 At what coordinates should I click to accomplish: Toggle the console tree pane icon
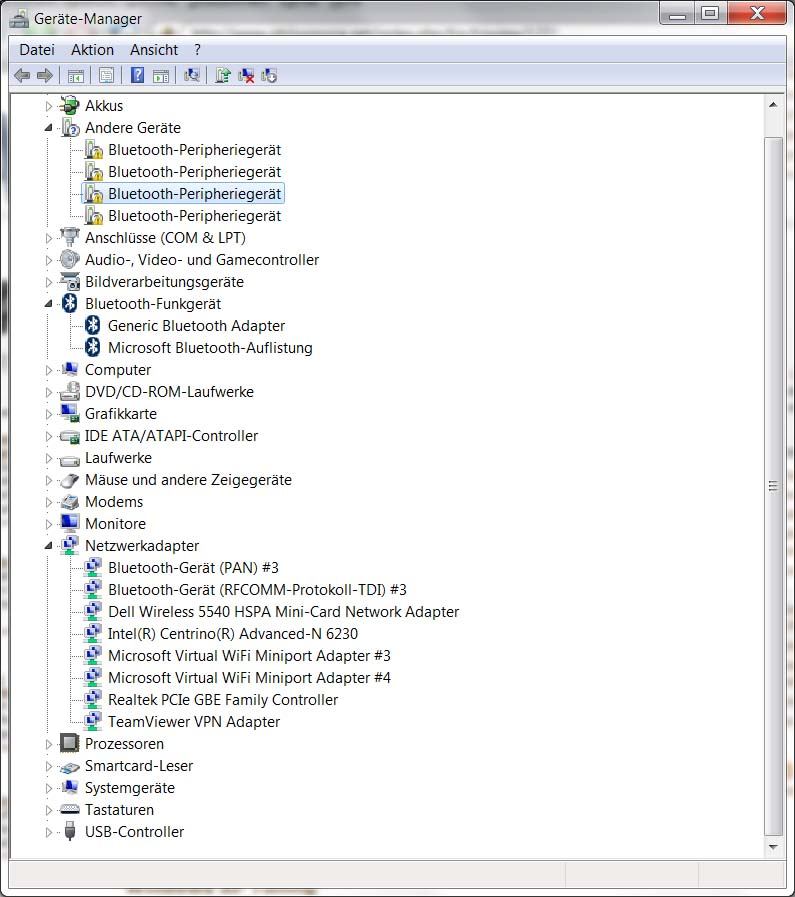click(x=75, y=76)
